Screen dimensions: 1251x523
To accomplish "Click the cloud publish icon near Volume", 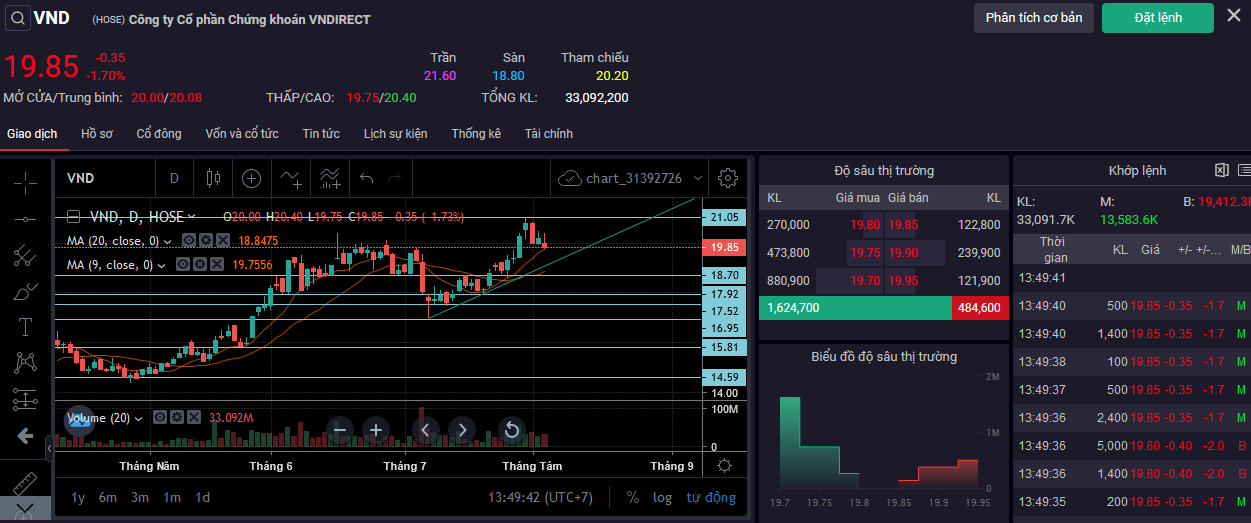I will (78, 421).
